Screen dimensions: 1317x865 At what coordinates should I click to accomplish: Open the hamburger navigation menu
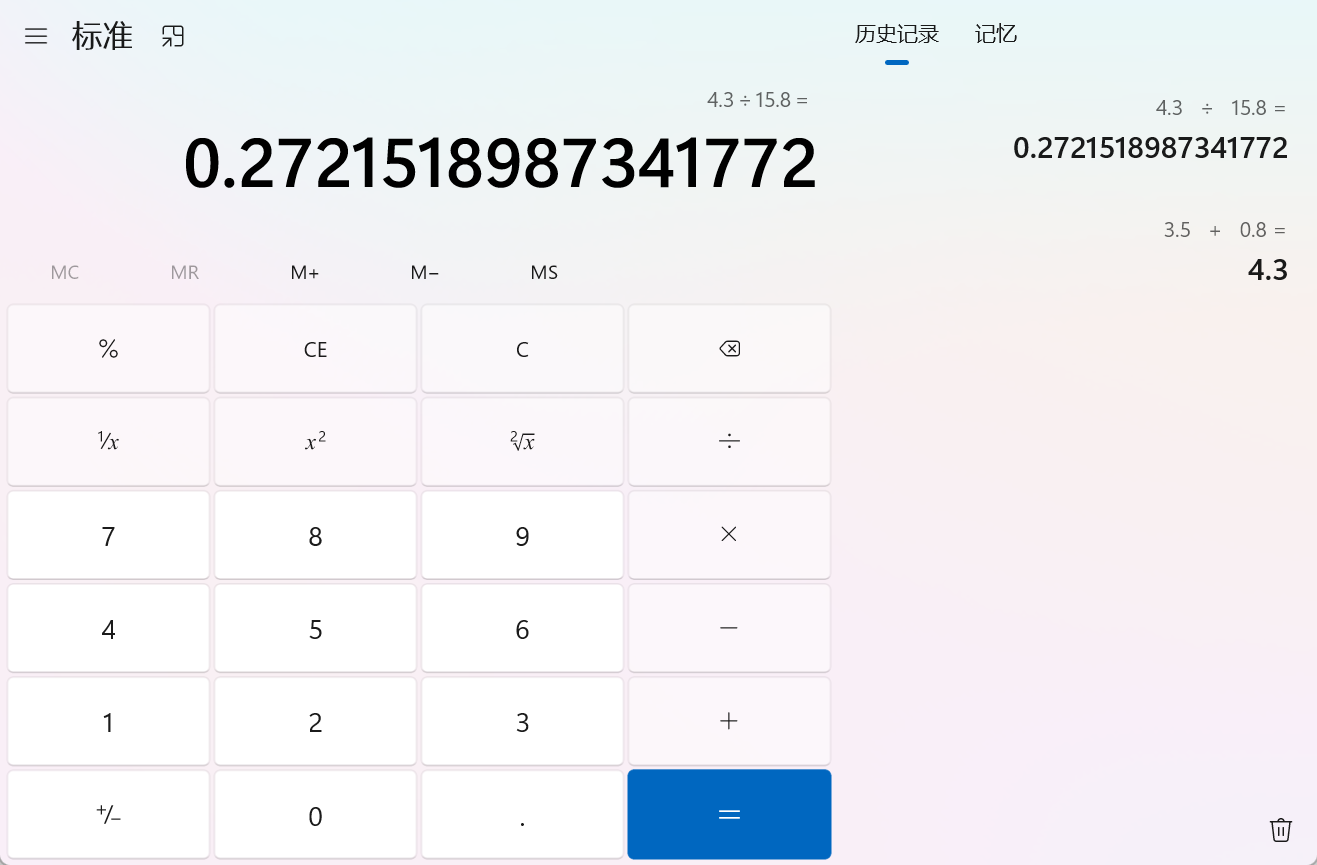click(36, 37)
